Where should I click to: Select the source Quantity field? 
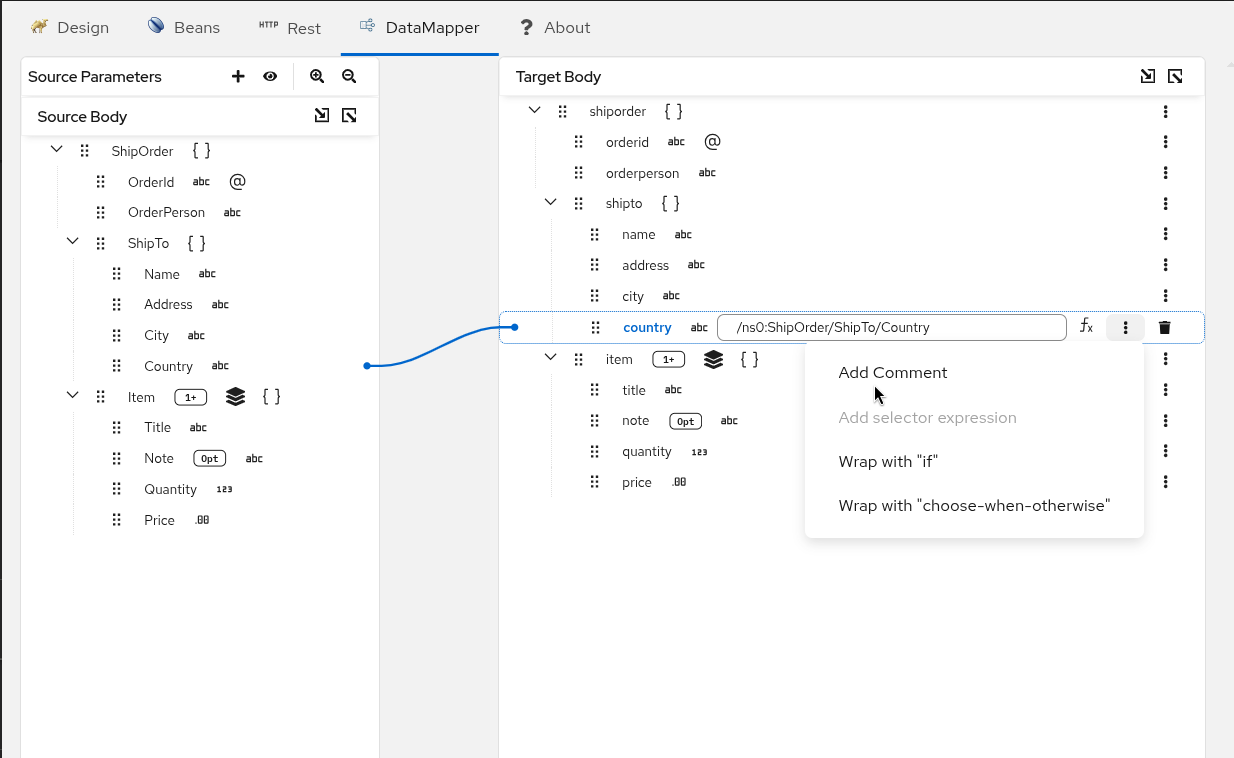click(170, 489)
